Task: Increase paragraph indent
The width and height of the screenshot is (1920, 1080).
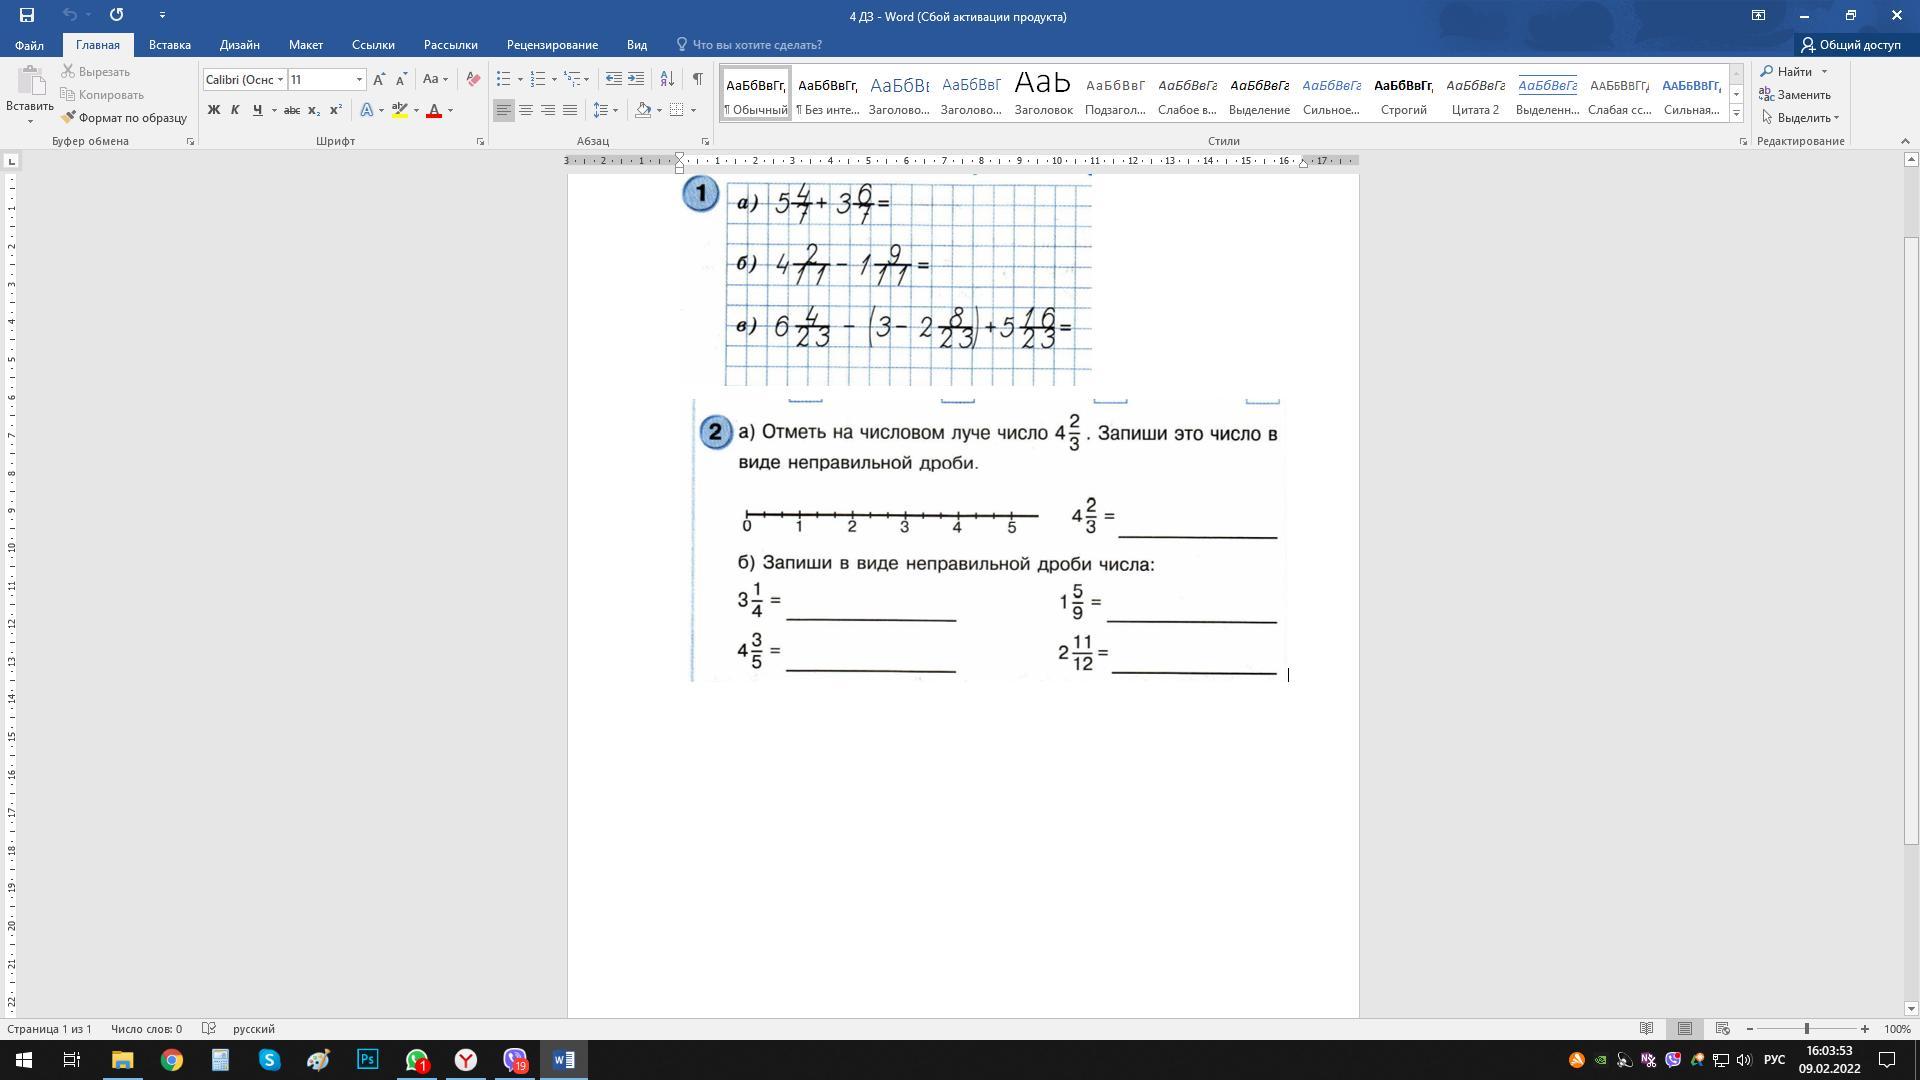Action: pos(636,79)
